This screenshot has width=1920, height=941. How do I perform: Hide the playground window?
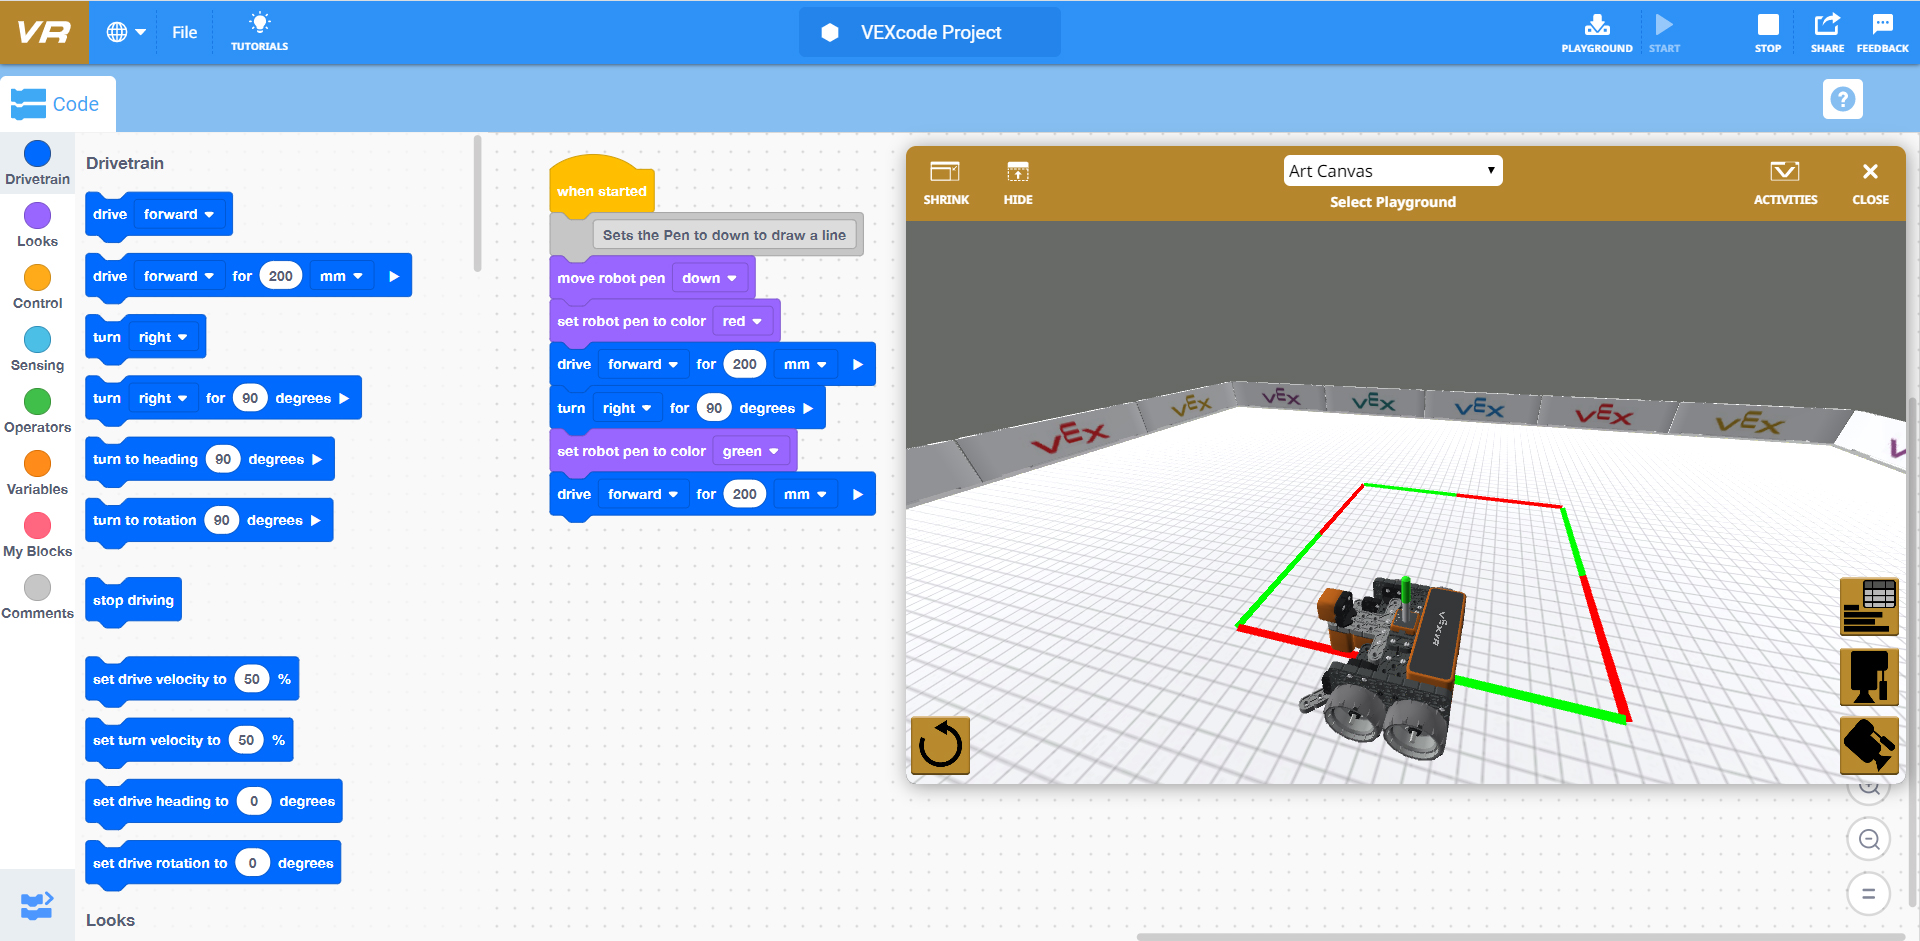[1018, 182]
